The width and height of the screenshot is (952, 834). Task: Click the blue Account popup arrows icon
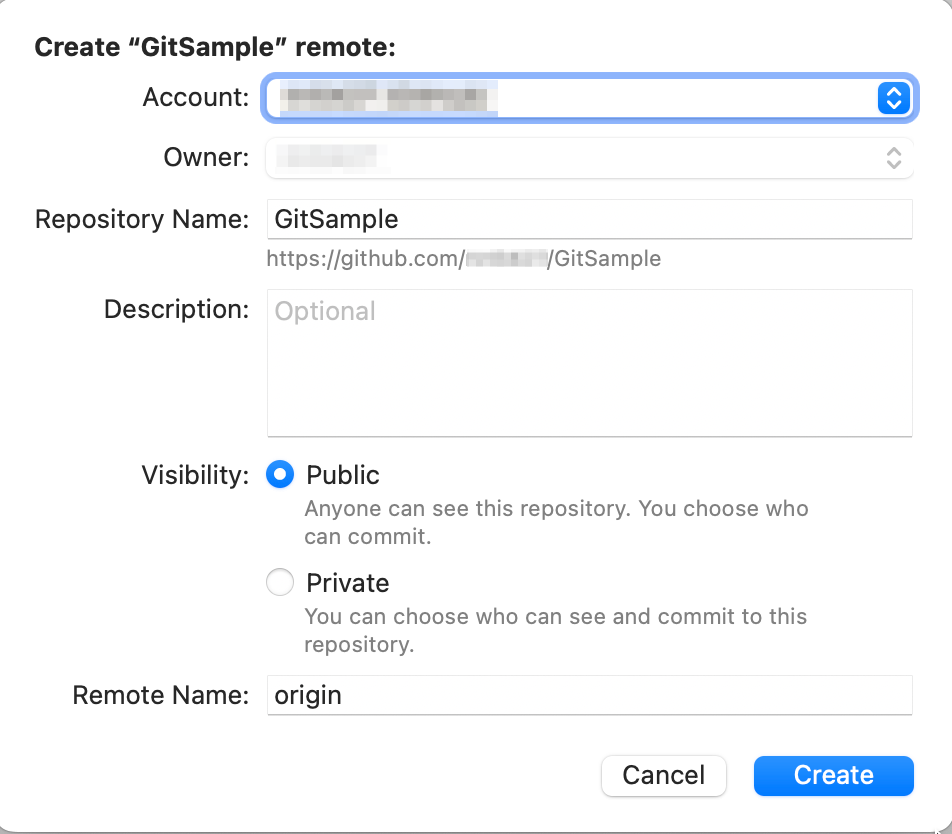892,98
